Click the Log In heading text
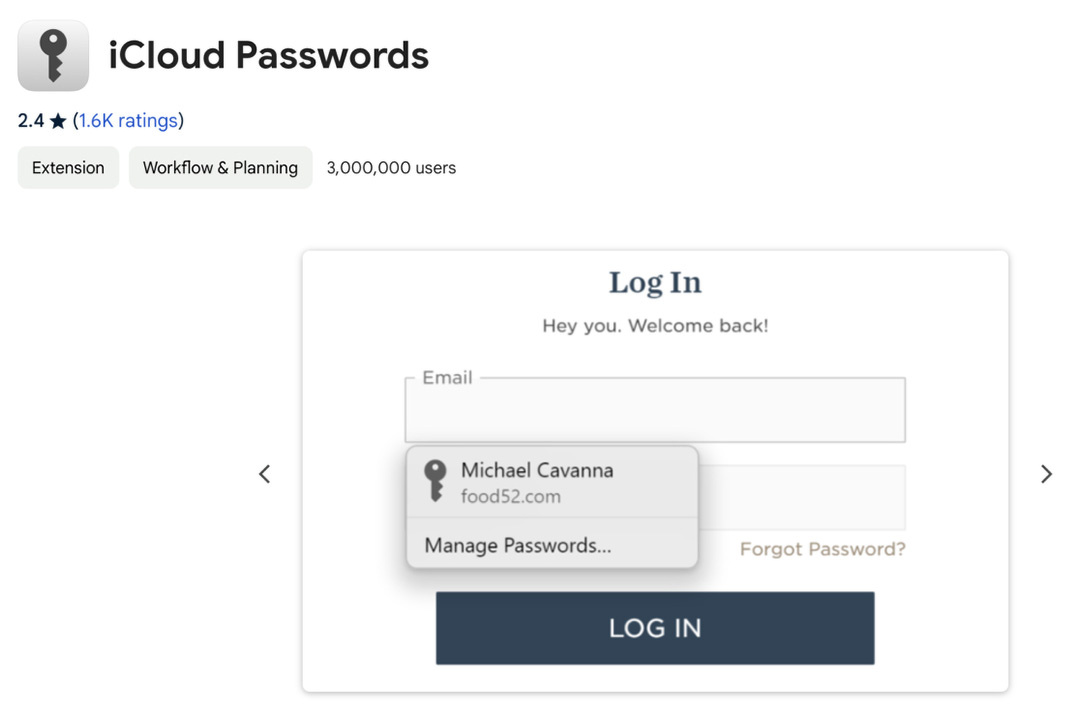 pos(655,283)
